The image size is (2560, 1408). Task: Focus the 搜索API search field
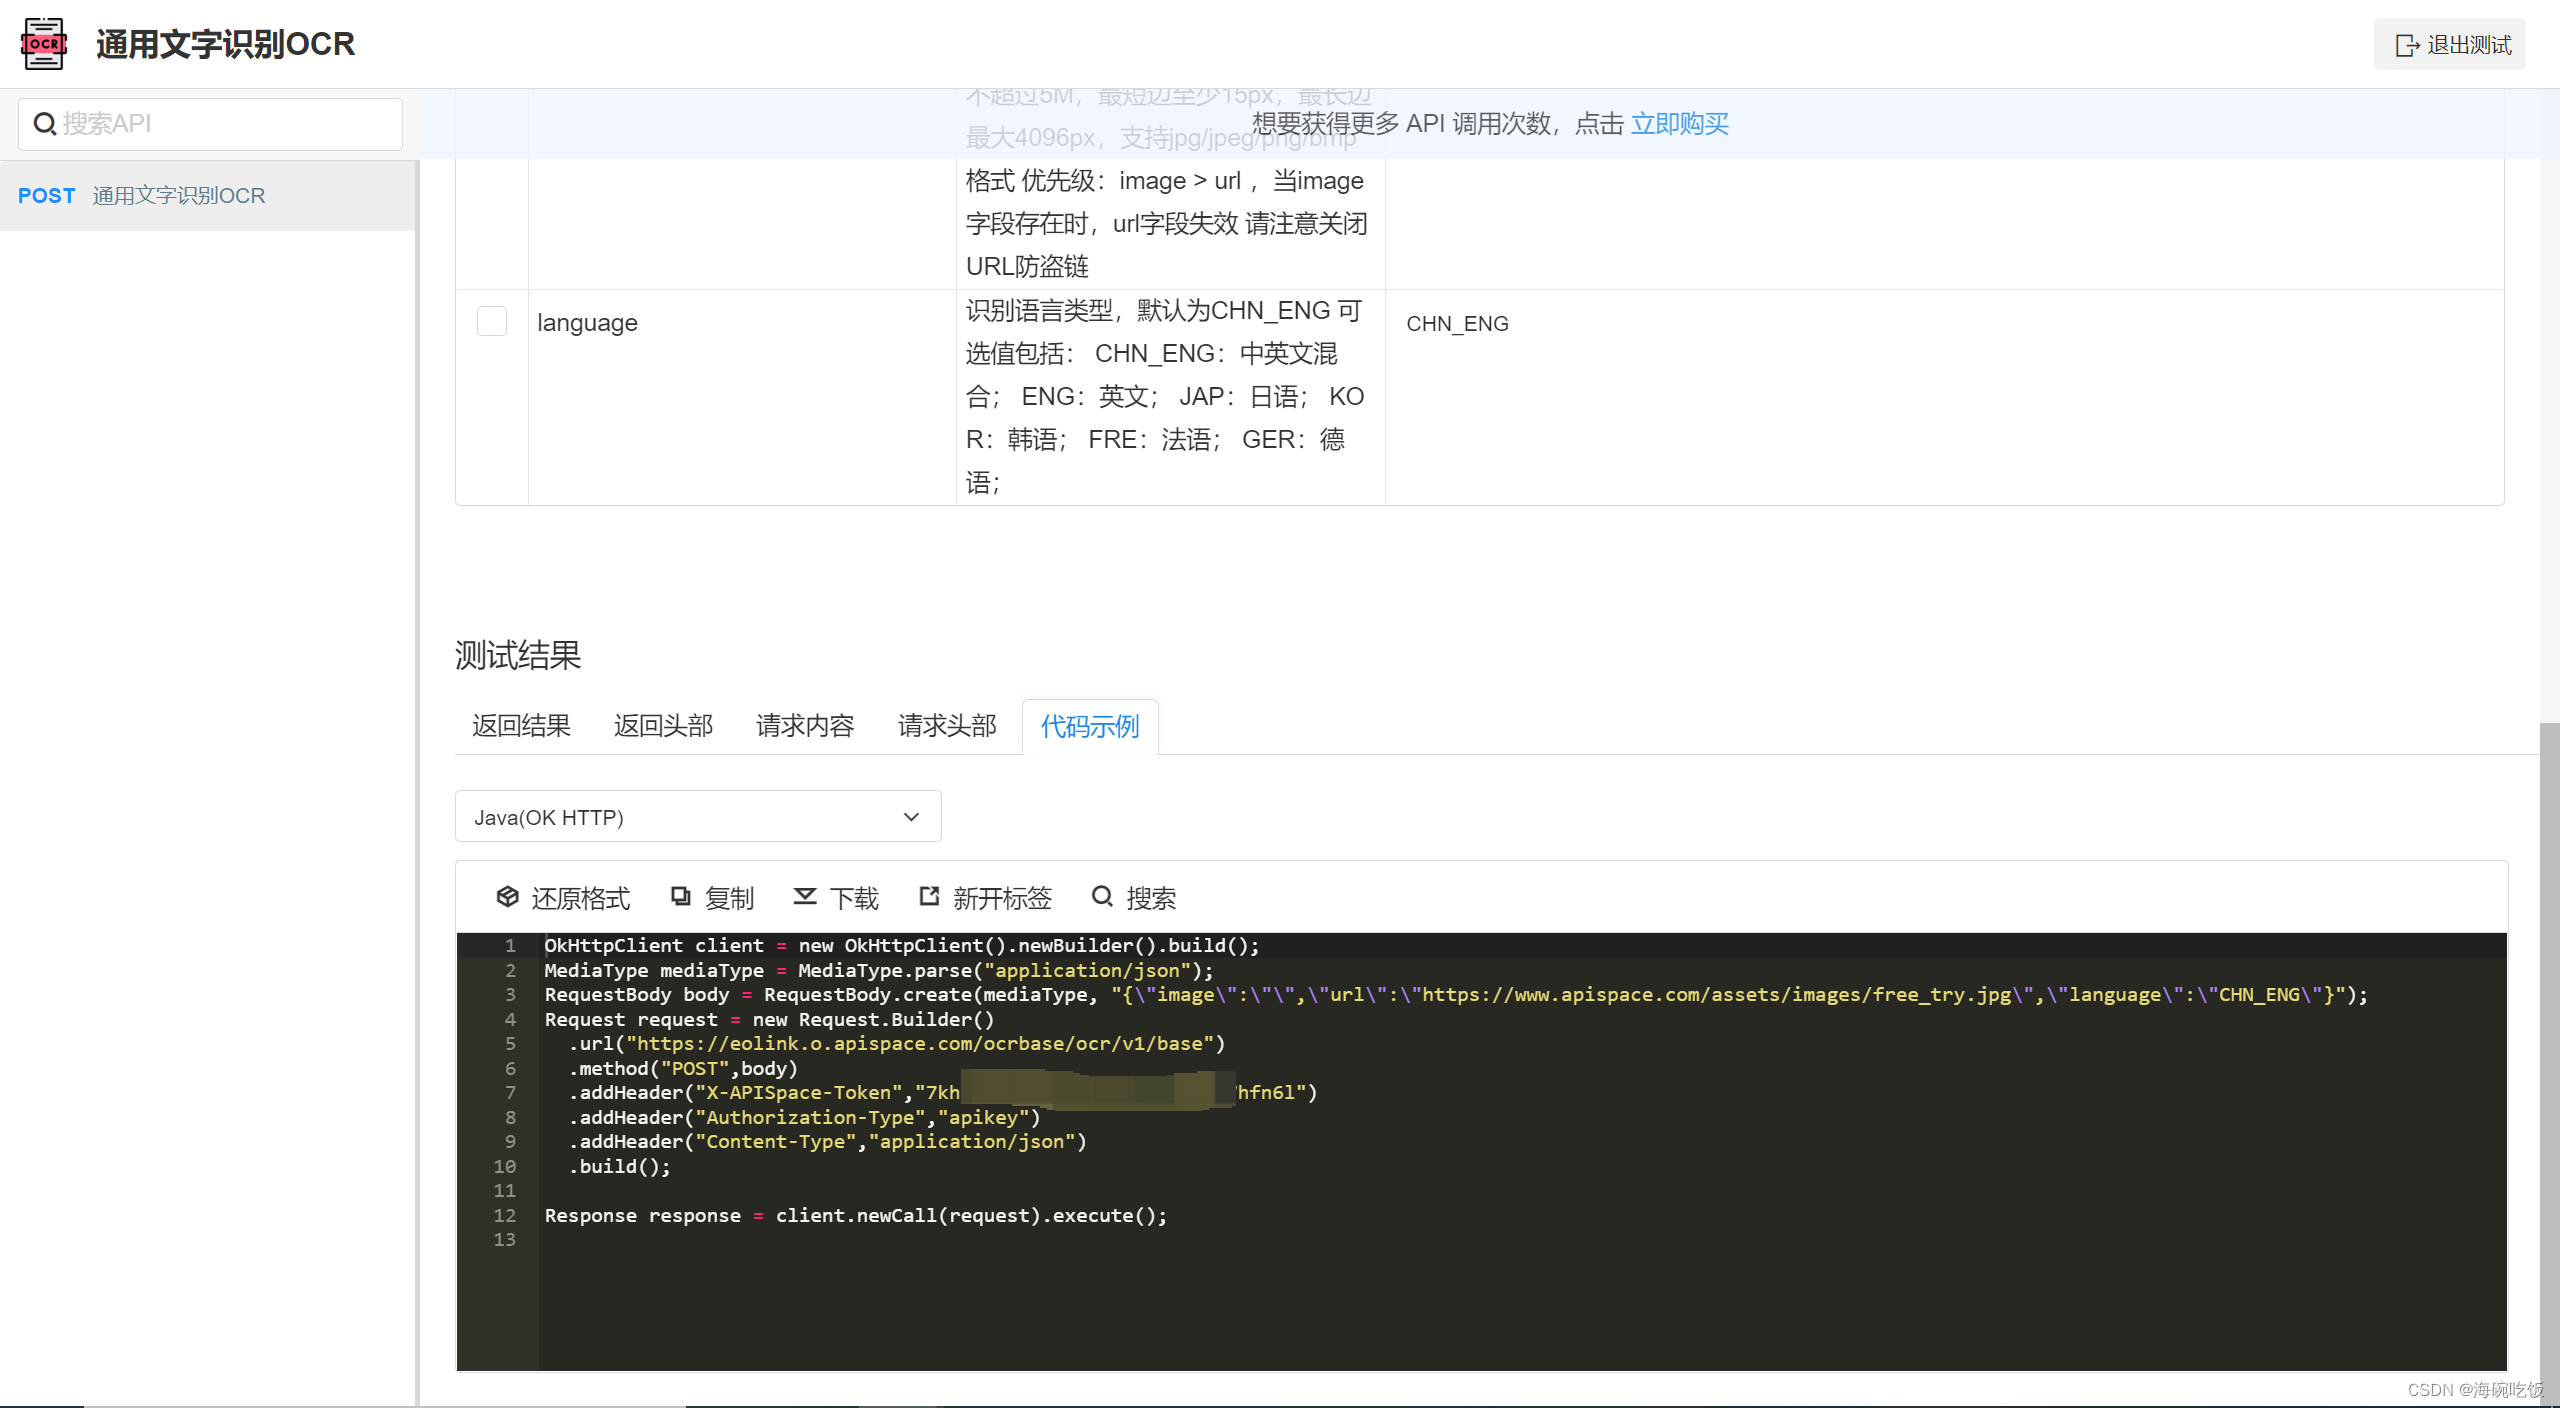[210, 124]
